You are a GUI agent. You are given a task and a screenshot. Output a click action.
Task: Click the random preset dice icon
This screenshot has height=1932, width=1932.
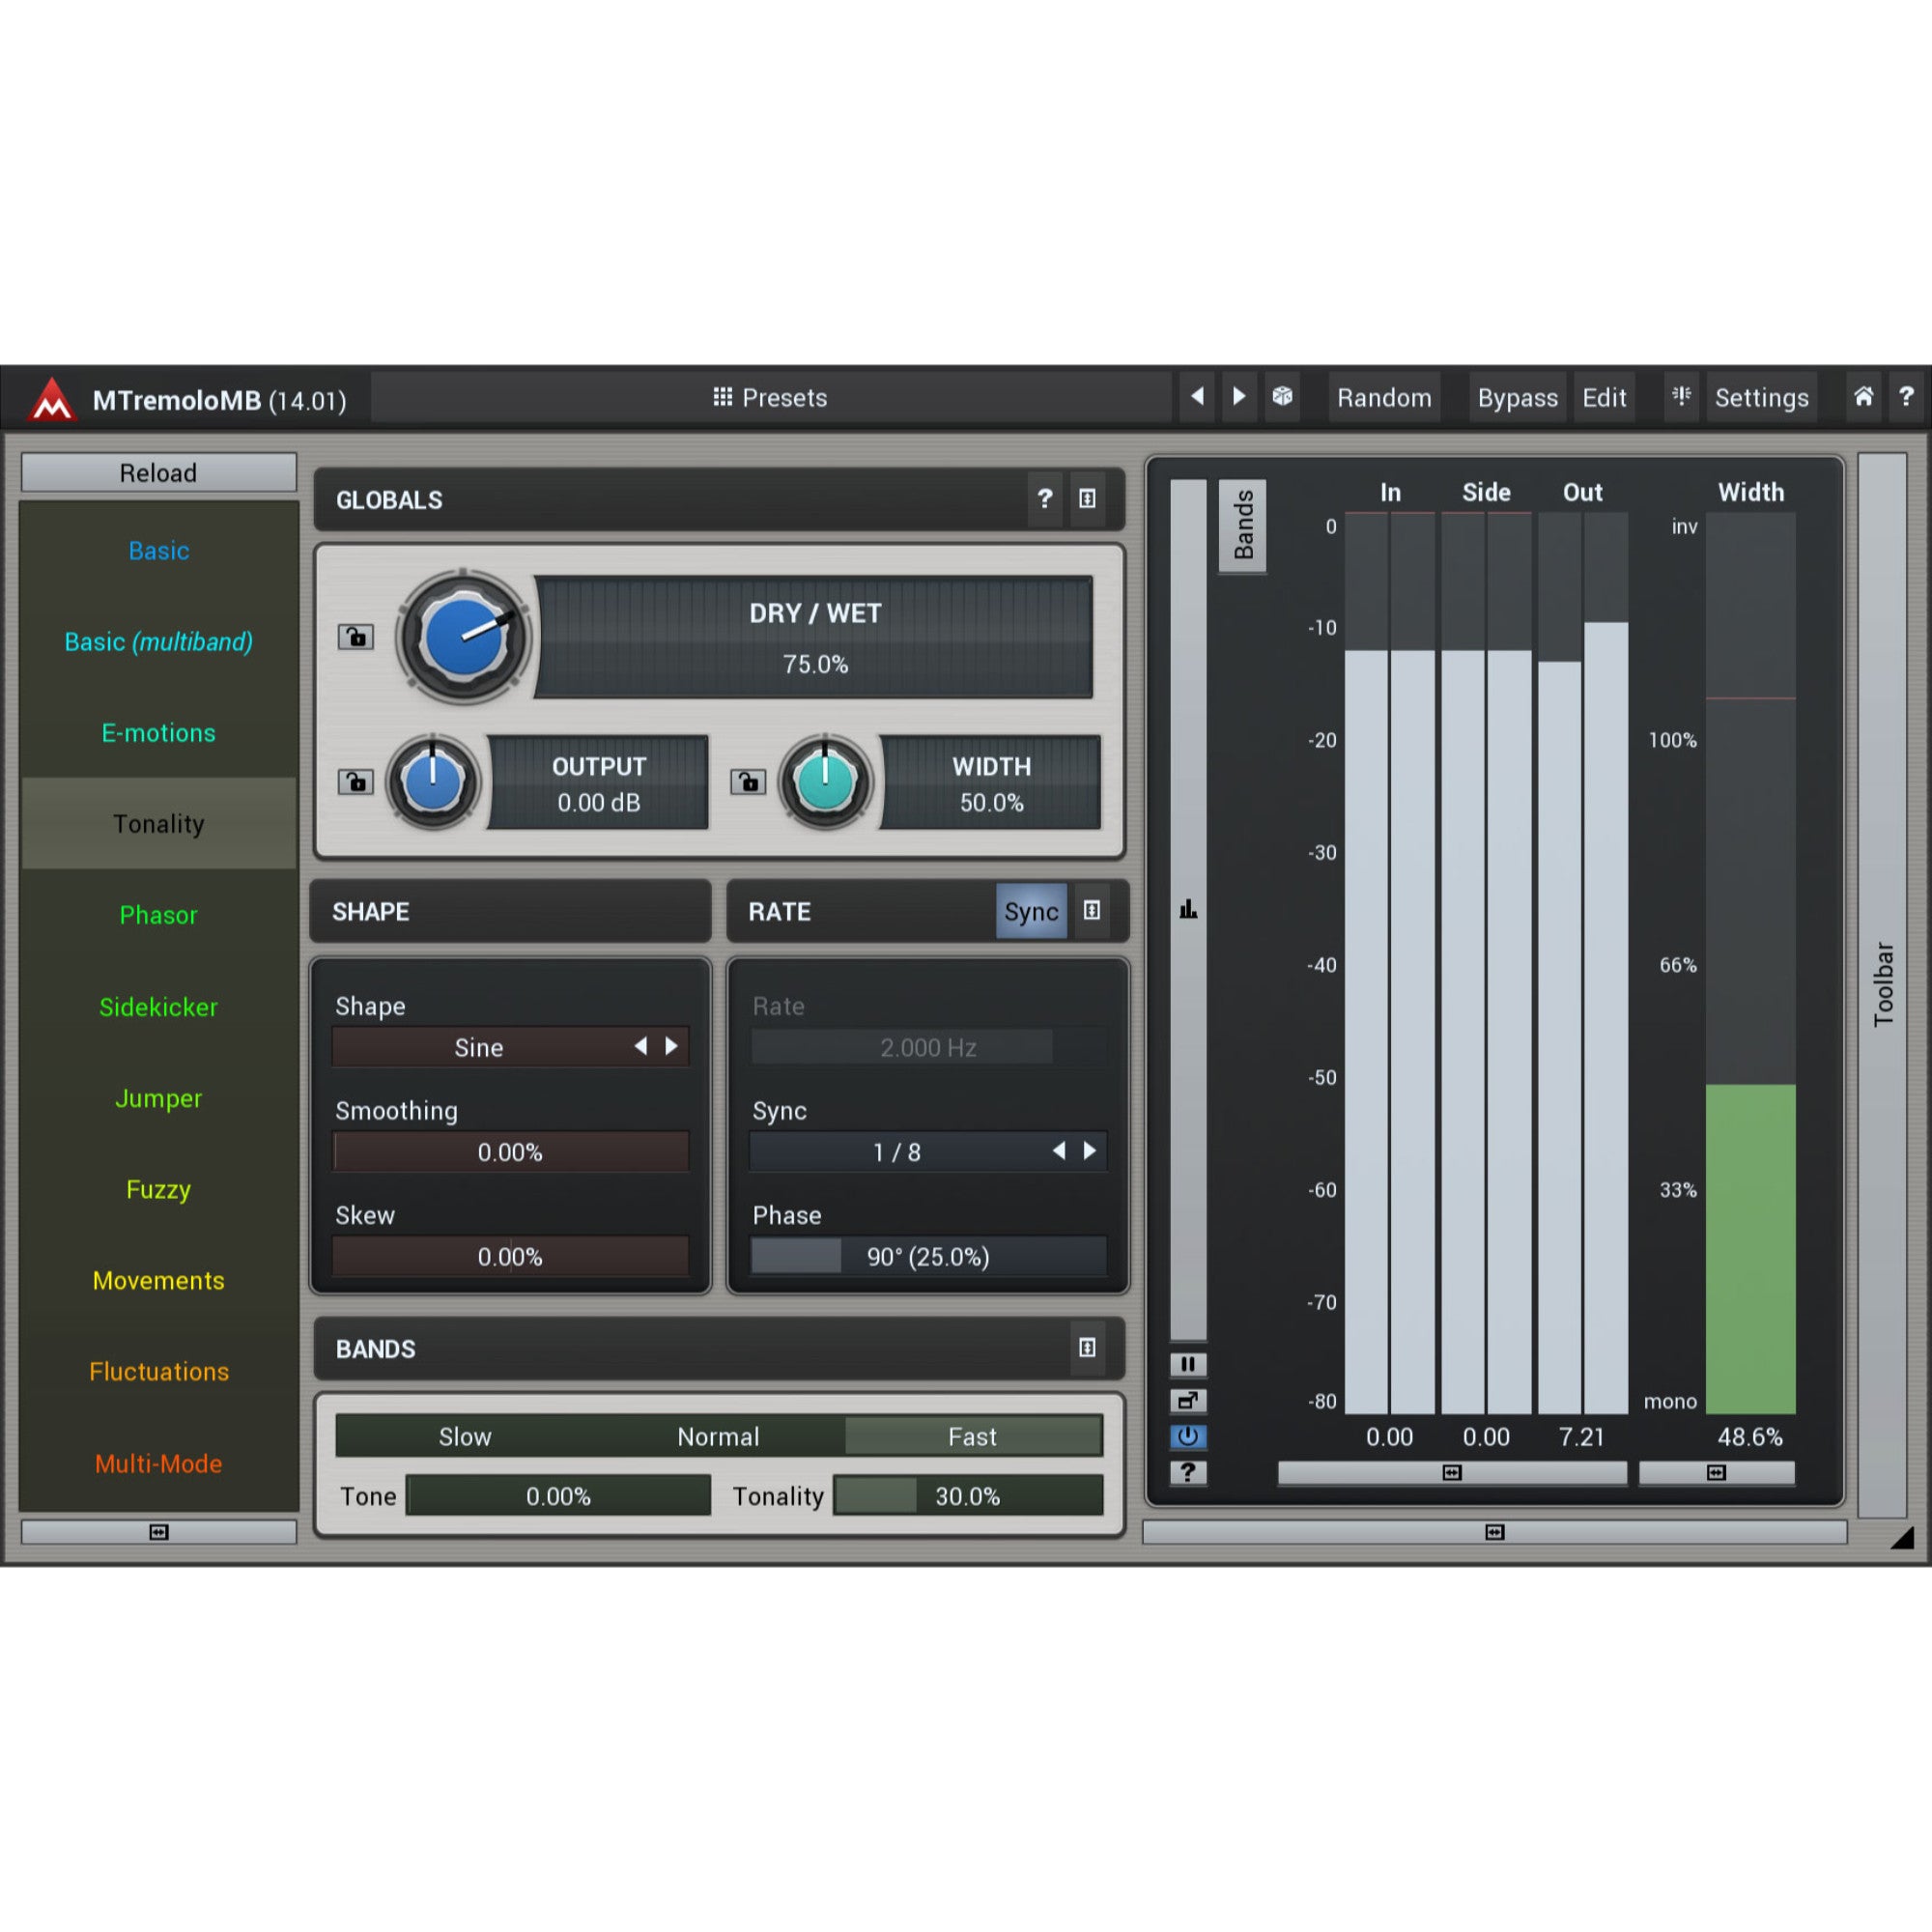pyautogui.click(x=1282, y=397)
